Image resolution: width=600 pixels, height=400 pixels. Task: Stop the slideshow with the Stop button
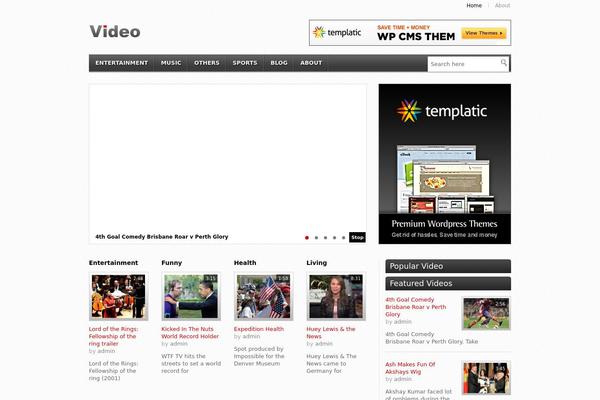point(357,237)
